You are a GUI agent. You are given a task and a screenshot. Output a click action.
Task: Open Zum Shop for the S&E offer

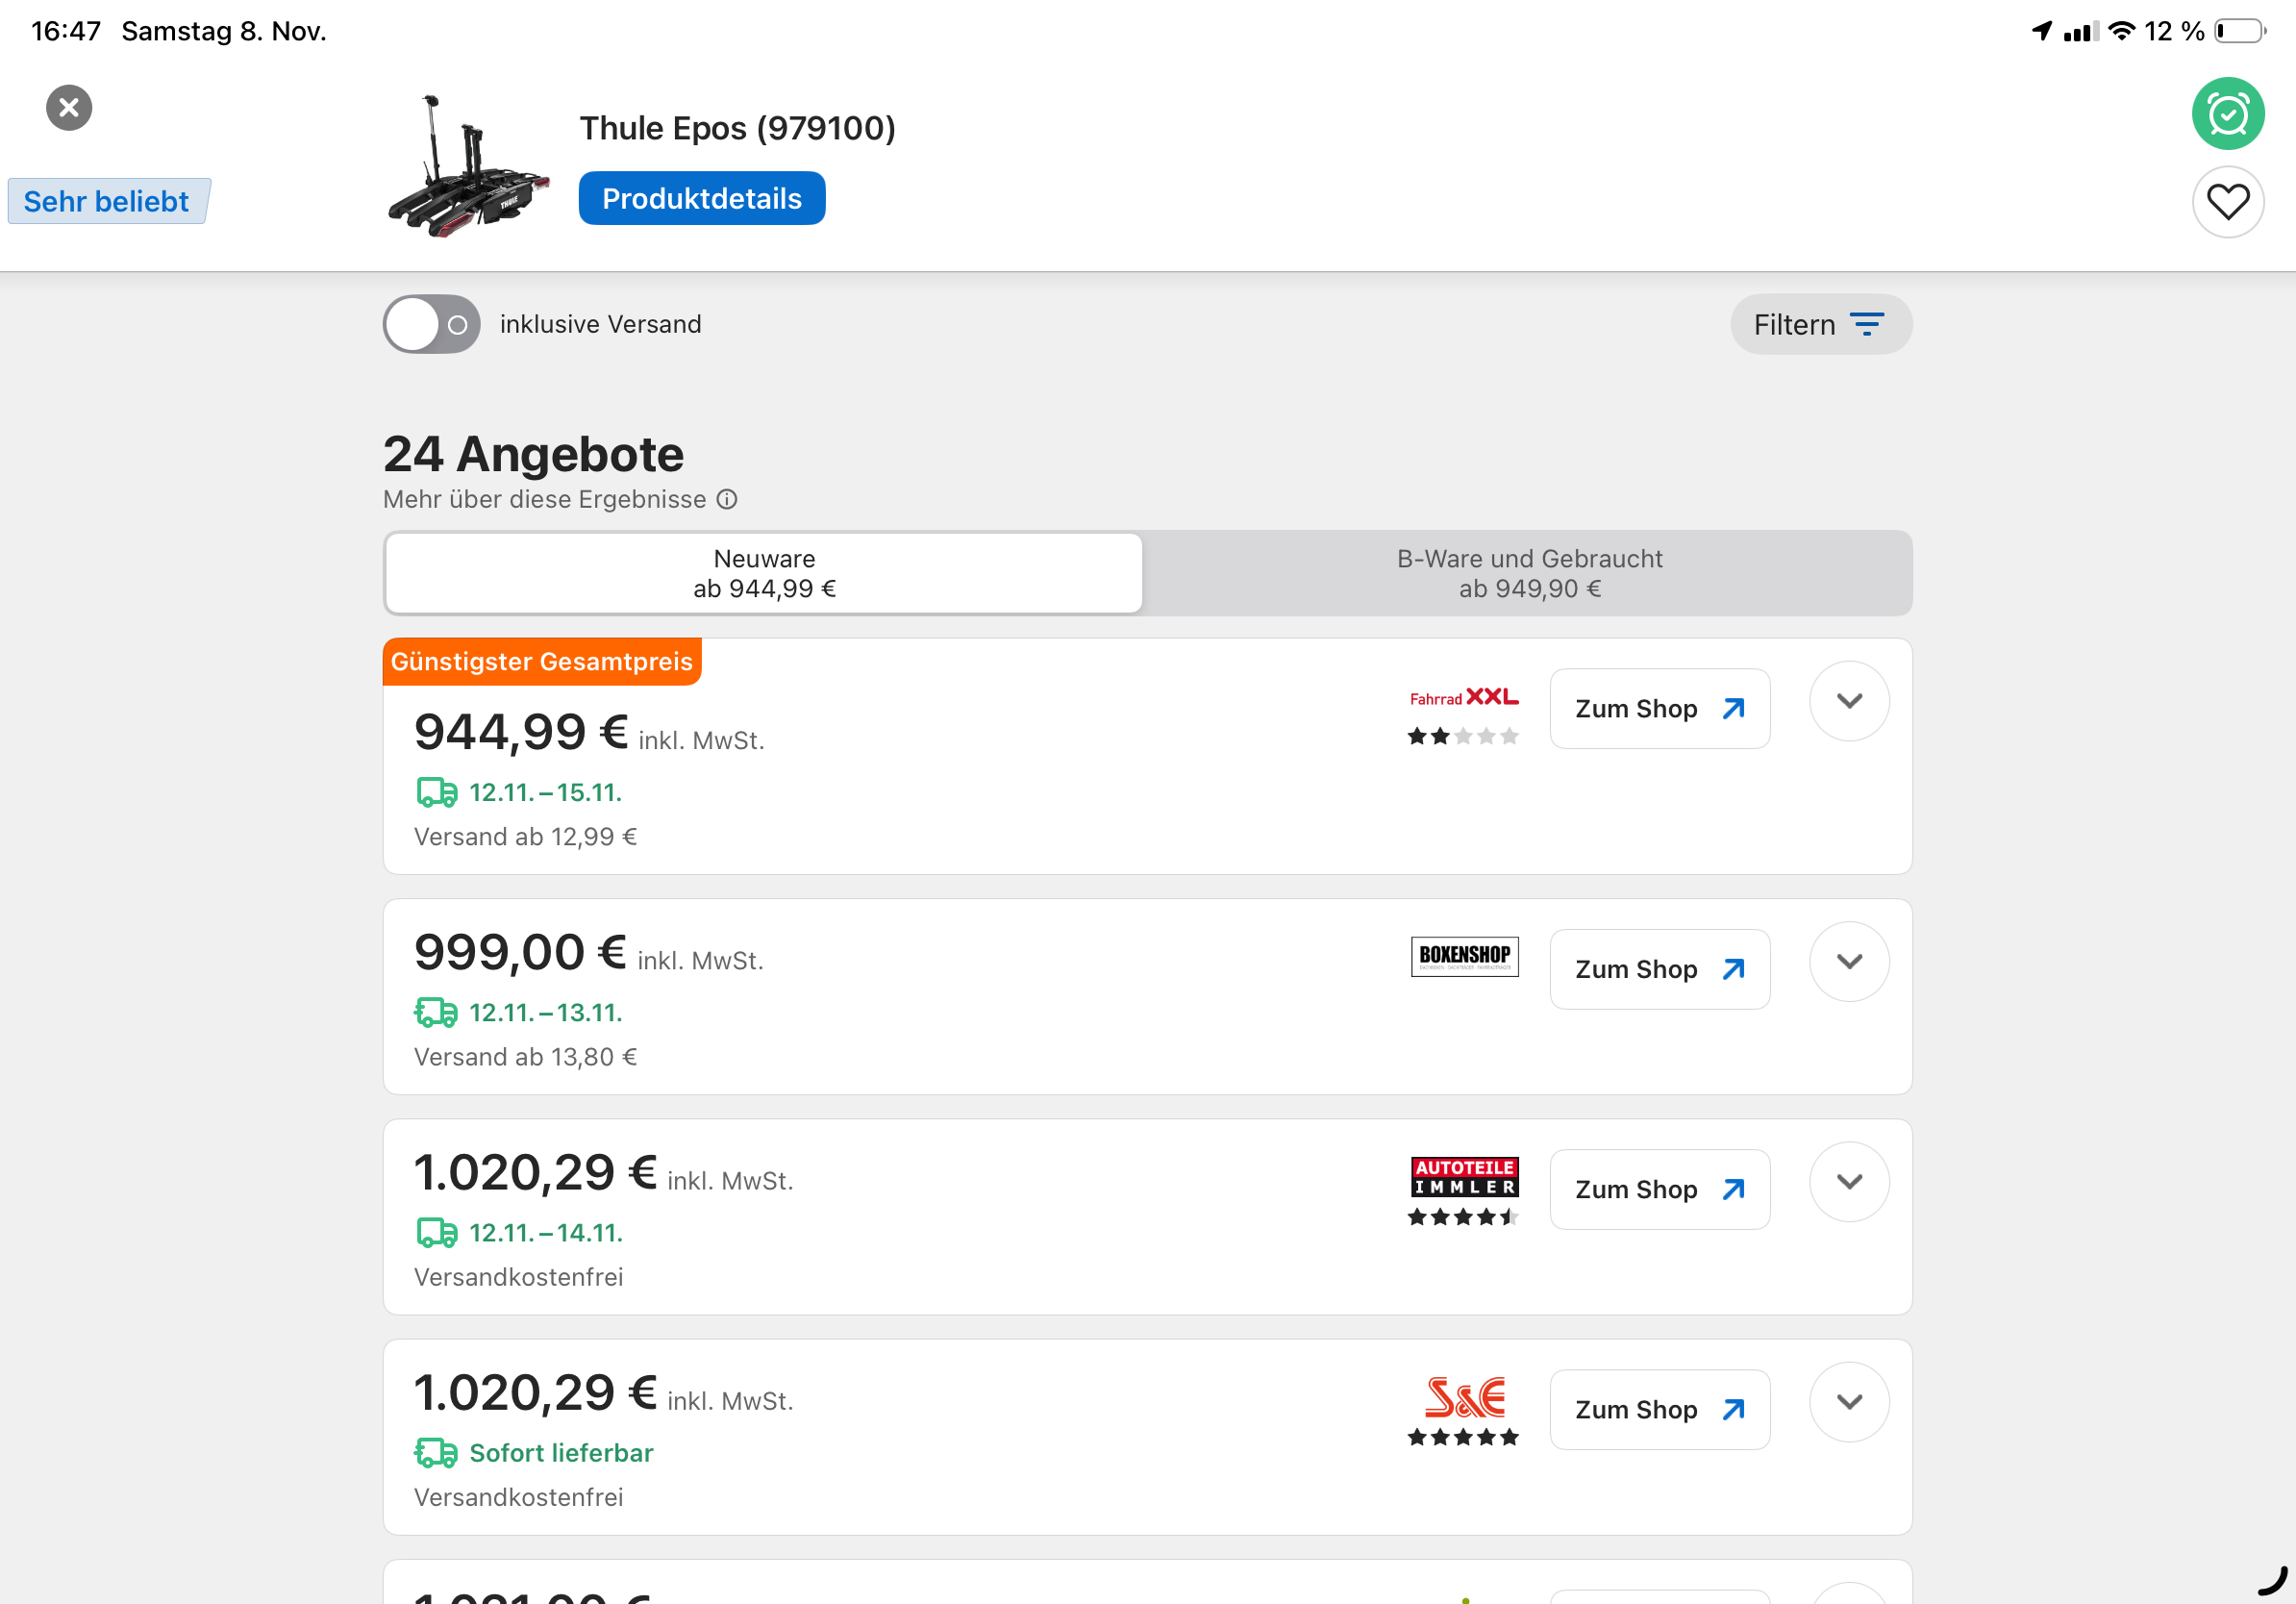pos(1658,1409)
